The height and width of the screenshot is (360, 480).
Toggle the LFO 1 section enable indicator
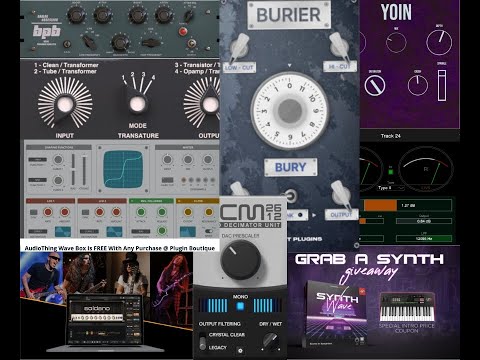coord(28,201)
